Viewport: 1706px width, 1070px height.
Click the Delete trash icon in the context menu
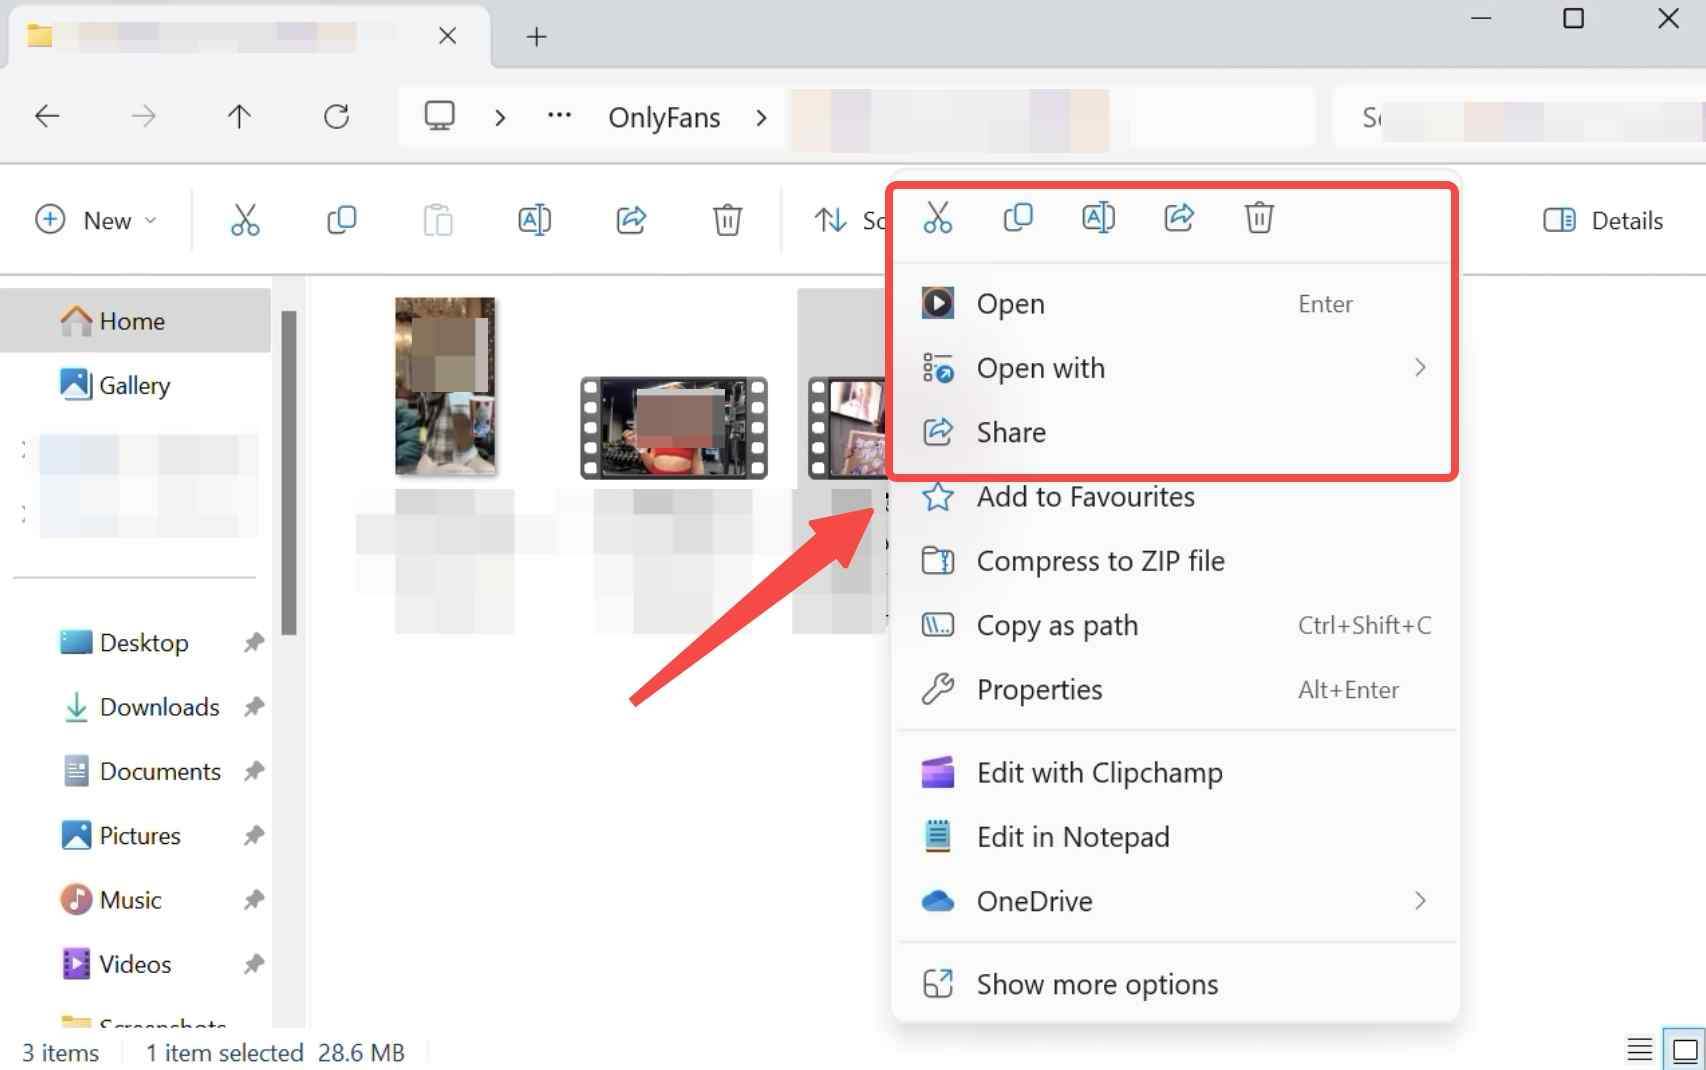click(1259, 217)
